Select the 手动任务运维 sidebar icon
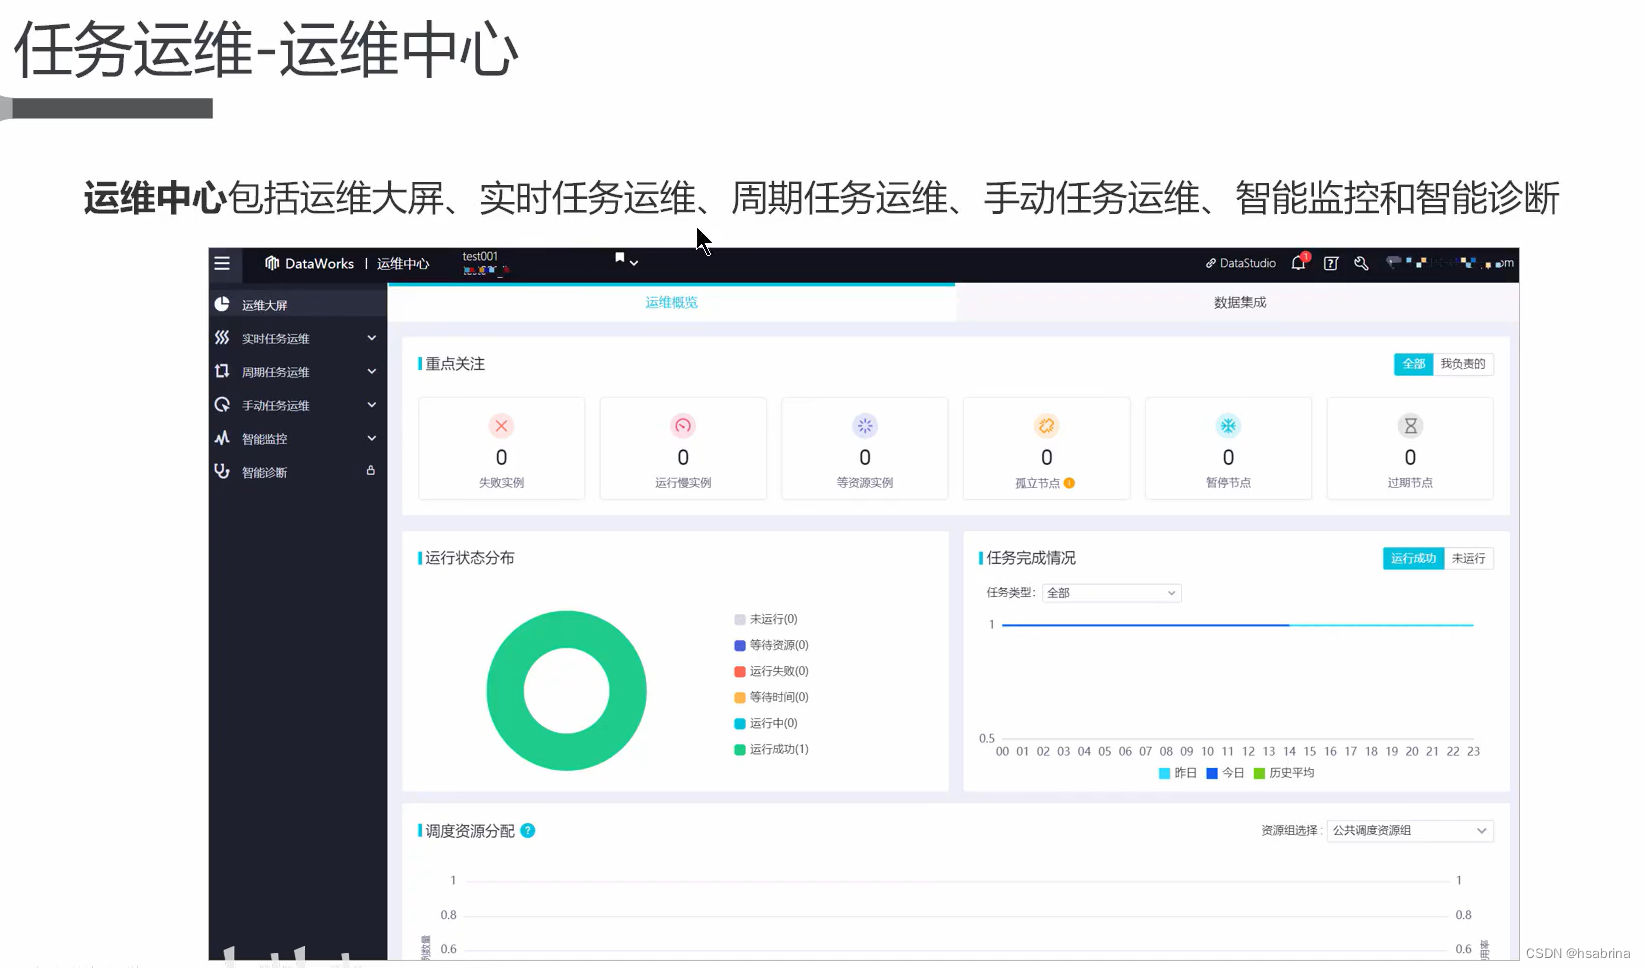This screenshot has height=968, width=1645. (x=222, y=405)
